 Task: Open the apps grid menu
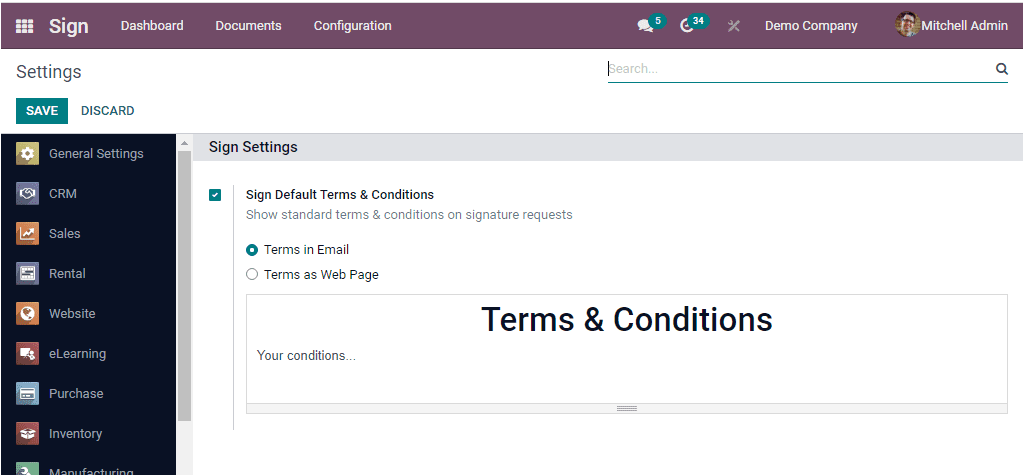pyautogui.click(x=25, y=26)
